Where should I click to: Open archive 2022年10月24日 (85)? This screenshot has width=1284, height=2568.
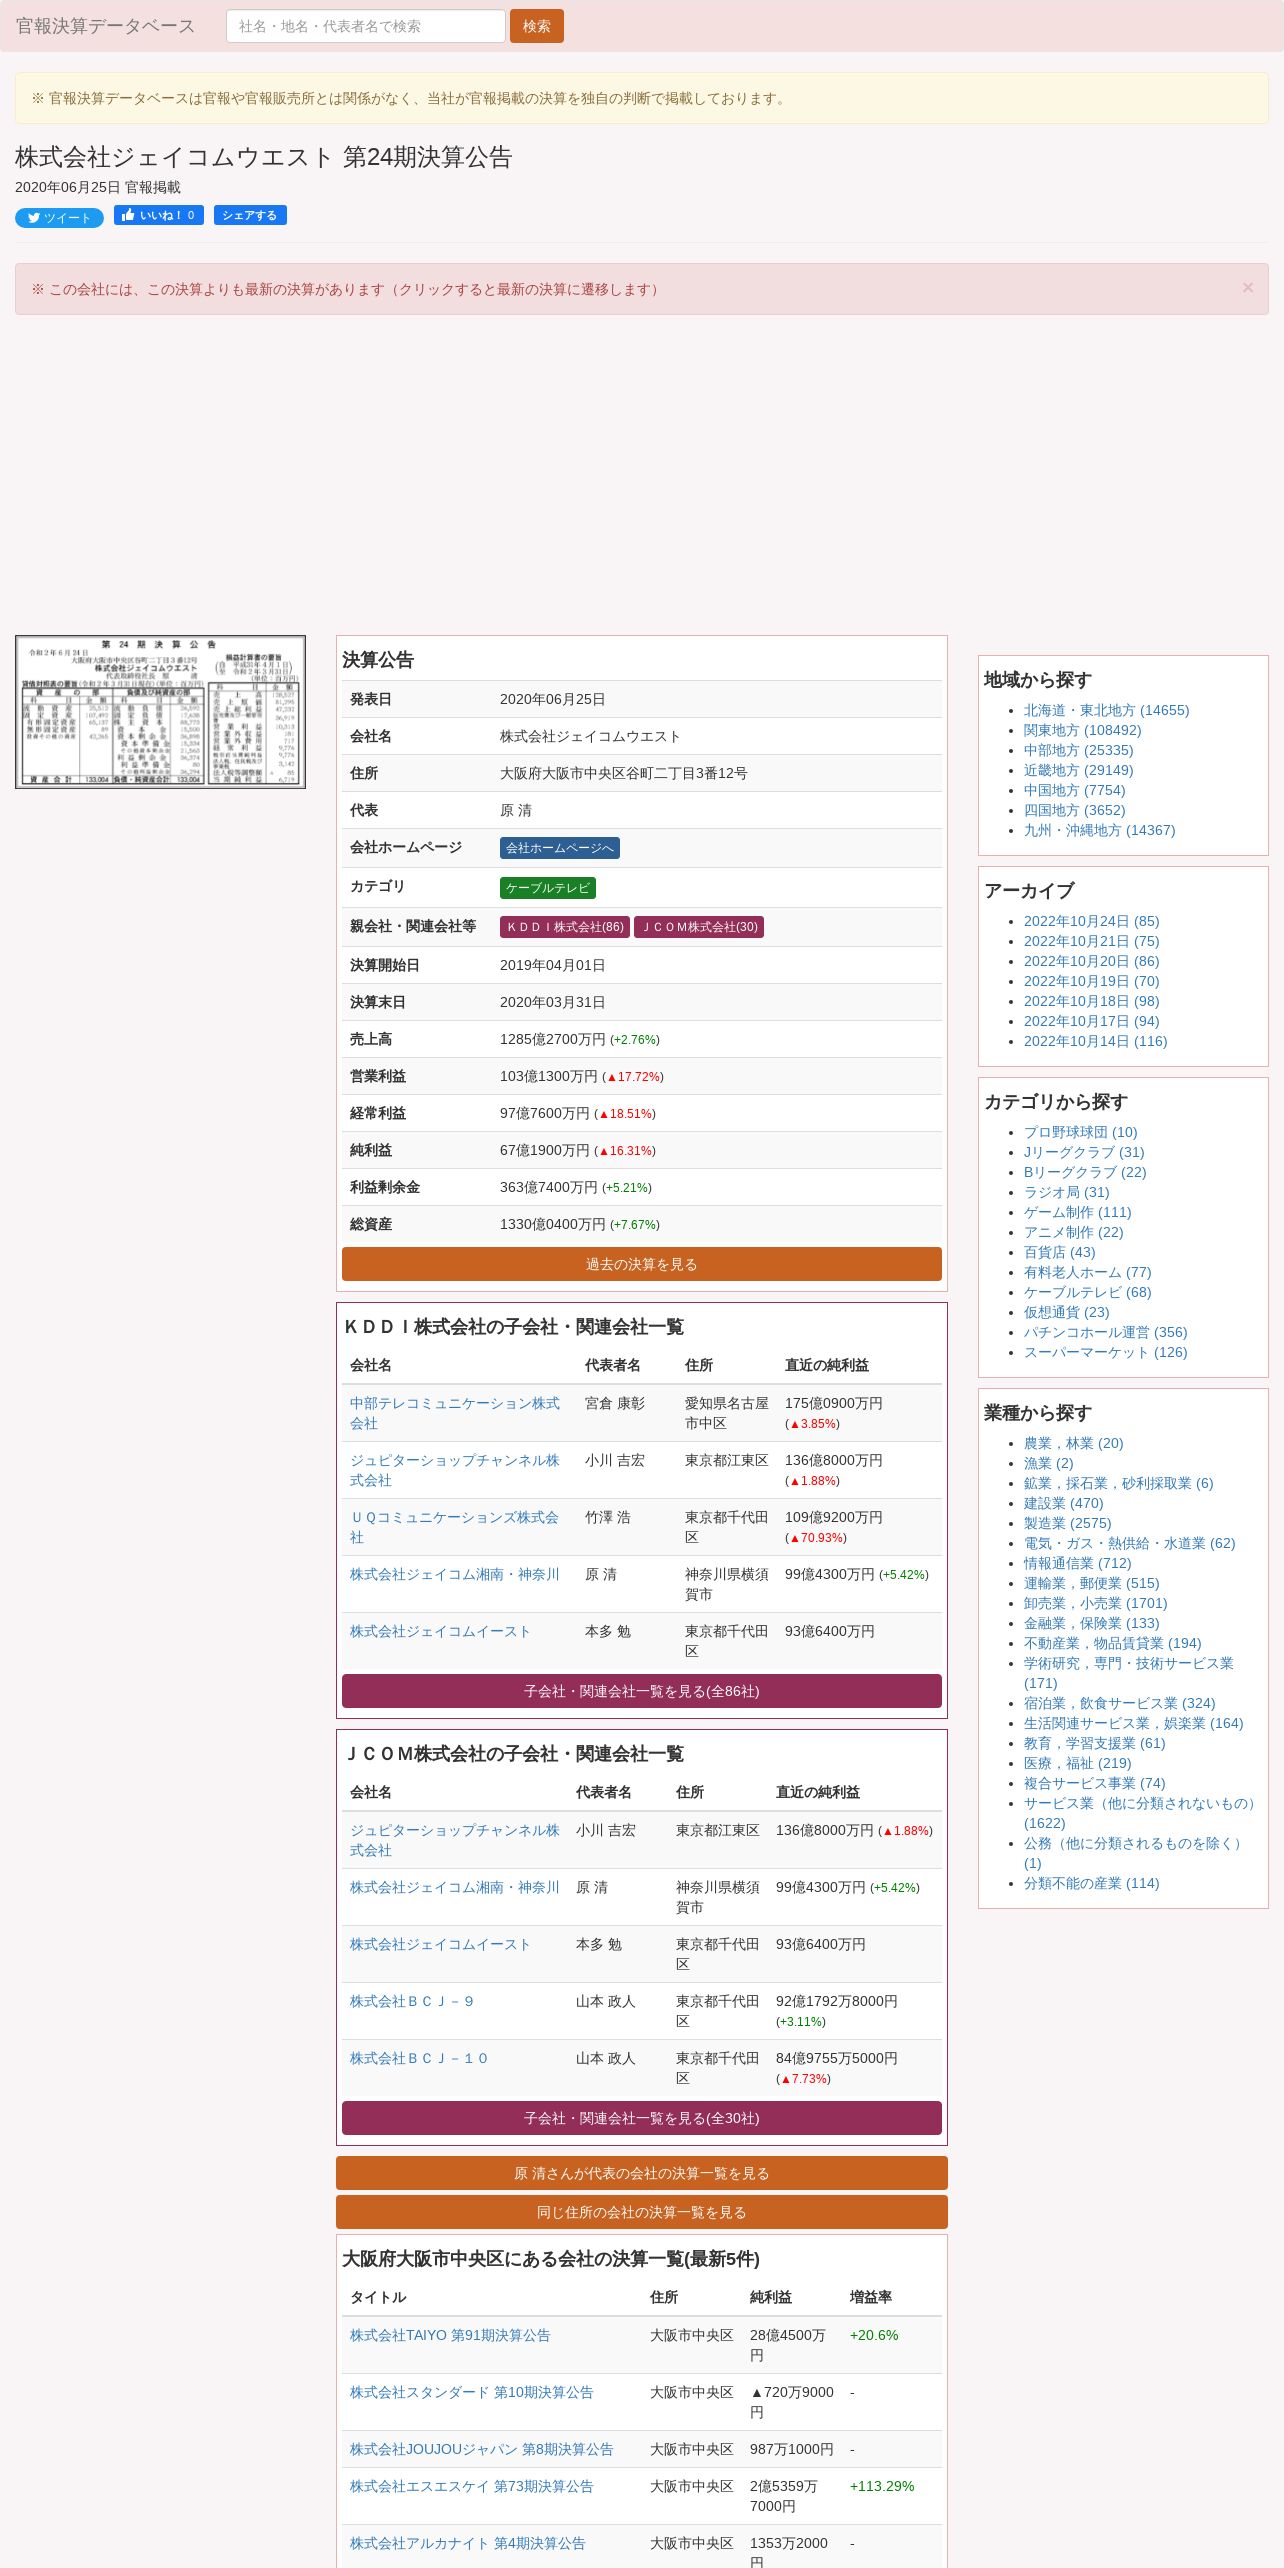(1092, 921)
